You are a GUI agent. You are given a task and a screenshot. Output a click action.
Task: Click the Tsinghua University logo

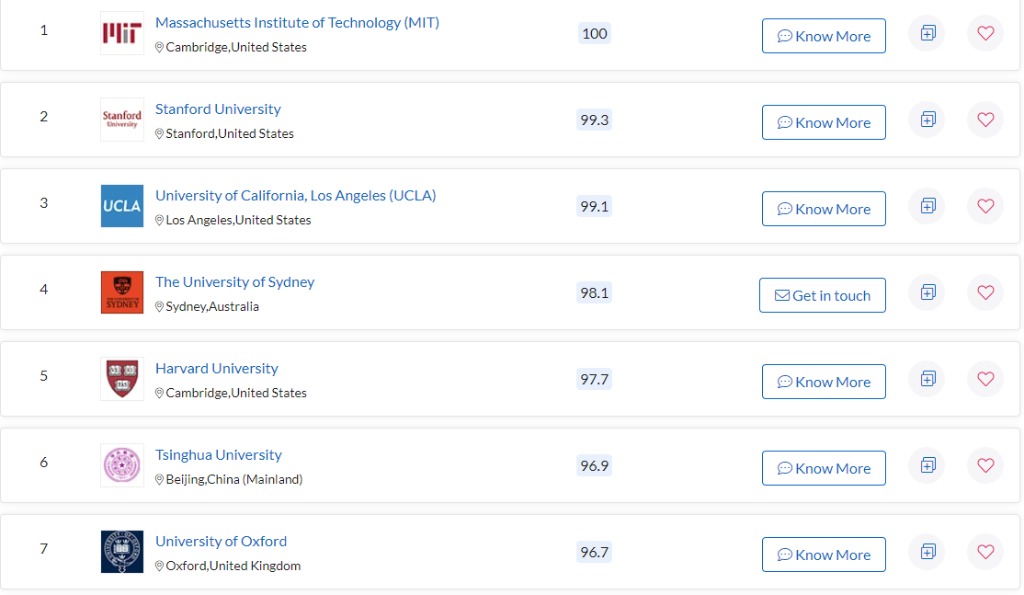[122, 465]
